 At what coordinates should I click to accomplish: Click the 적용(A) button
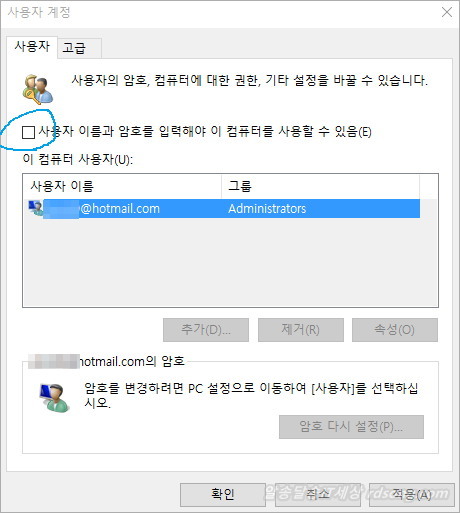pyautogui.click(x=412, y=494)
